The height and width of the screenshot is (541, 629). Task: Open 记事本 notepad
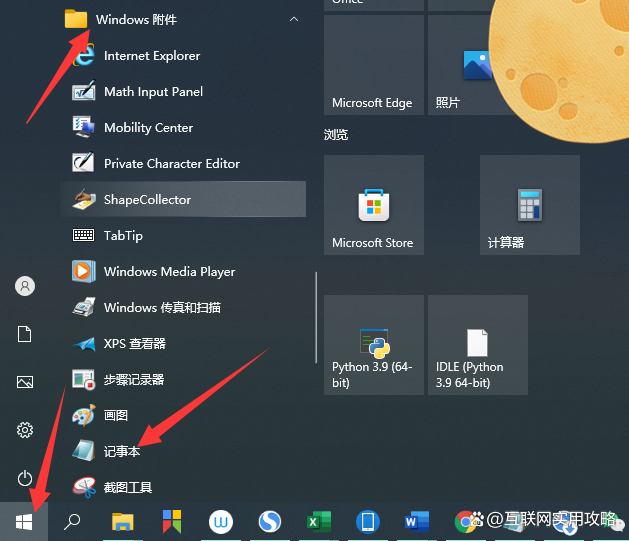click(x=183, y=452)
